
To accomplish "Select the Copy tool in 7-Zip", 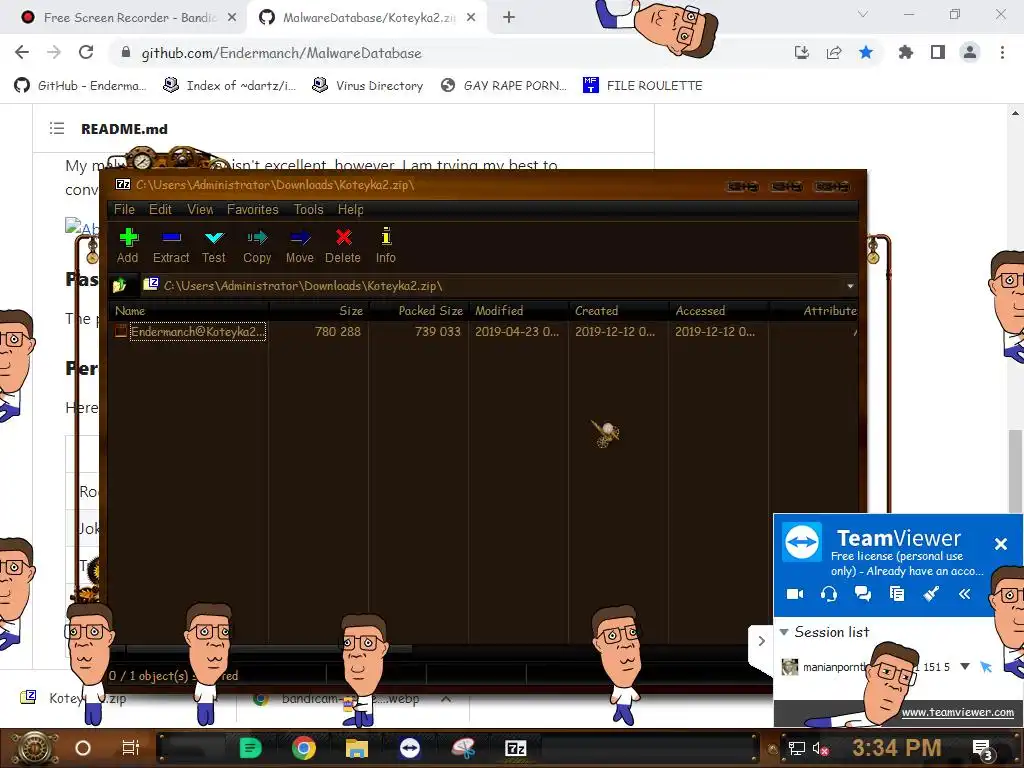I will [x=257, y=246].
